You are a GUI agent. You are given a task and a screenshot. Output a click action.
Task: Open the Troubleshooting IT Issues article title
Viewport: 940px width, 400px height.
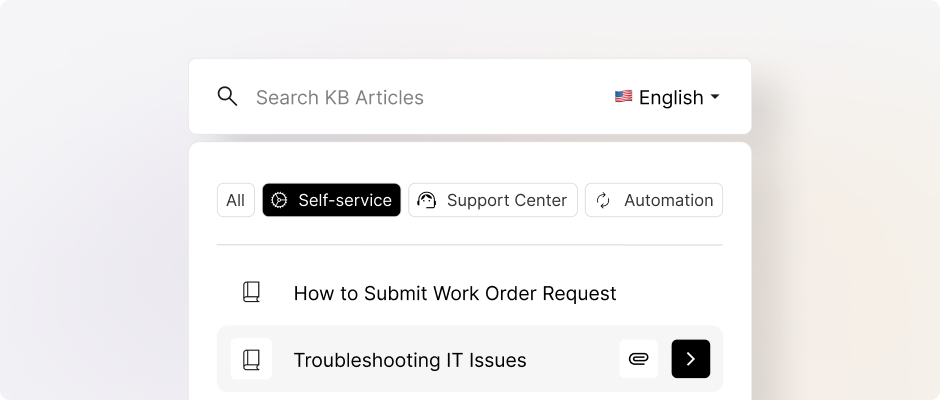tap(410, 360)
